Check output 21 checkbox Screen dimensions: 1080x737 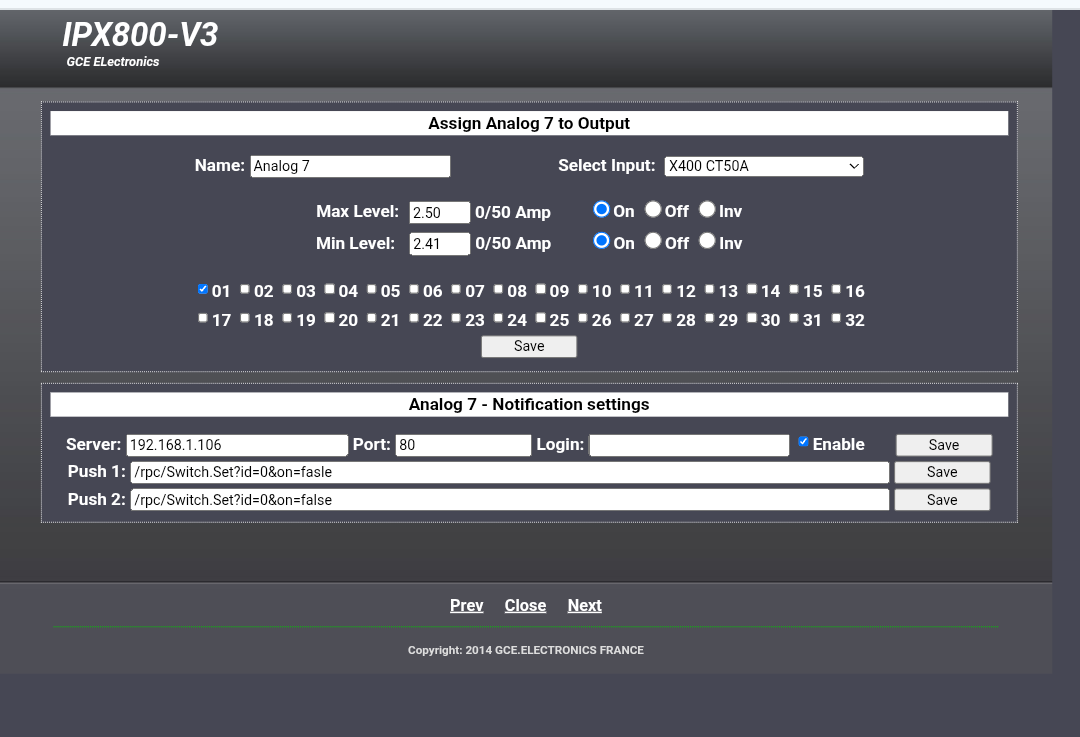[x=371, y=318]
